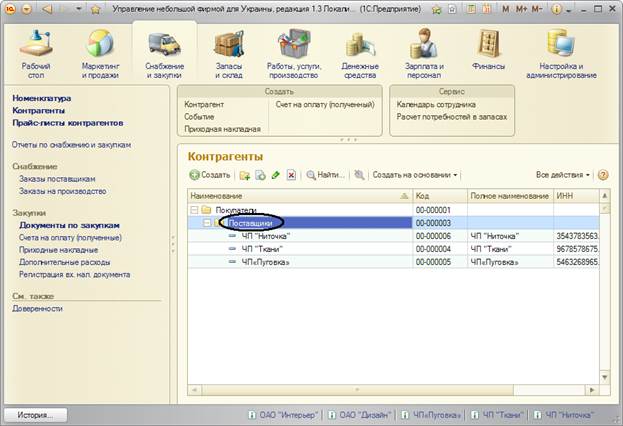Click the 1C main menu logo icon

click(10, 9)
